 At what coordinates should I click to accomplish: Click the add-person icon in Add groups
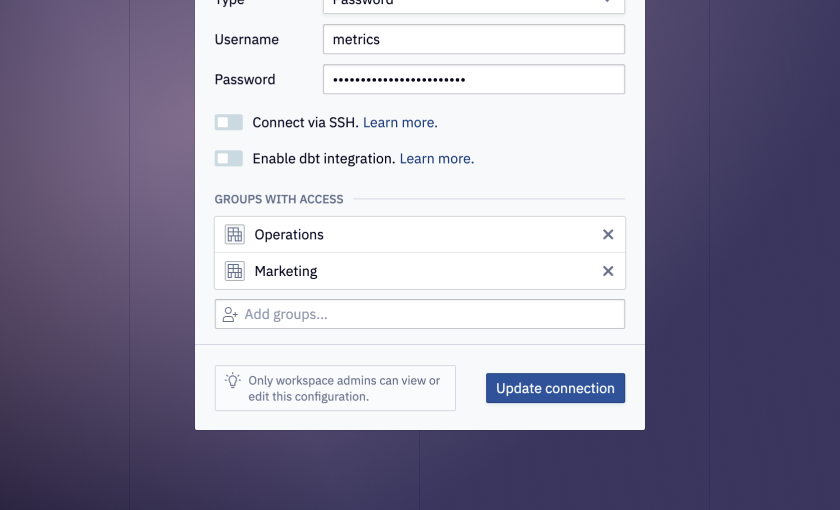pyautogui.click(x=230, y=314)
